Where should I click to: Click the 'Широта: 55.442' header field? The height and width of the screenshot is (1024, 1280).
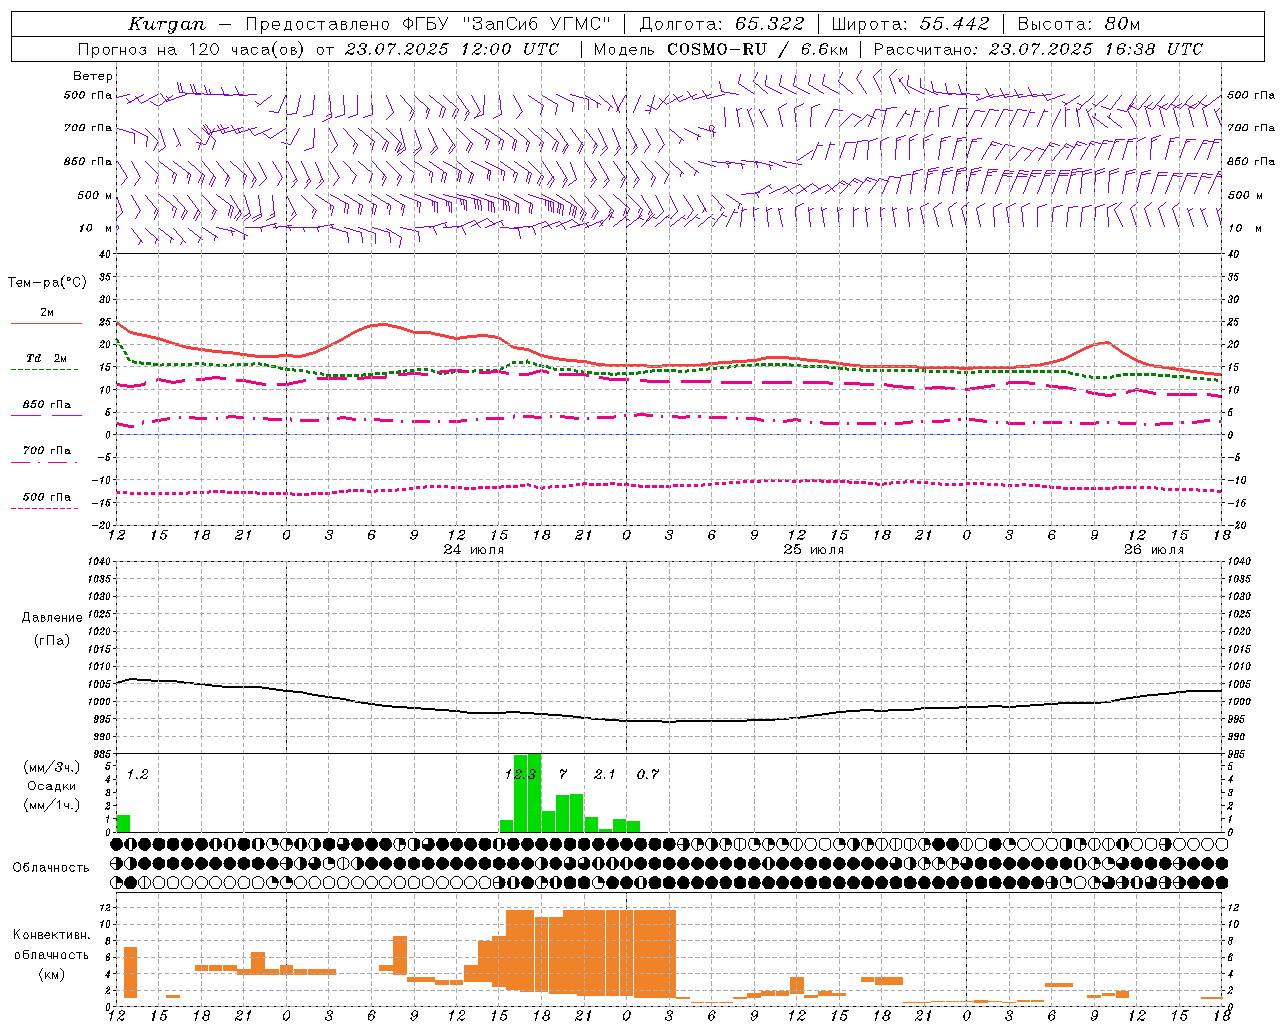(x=910, y=23)
